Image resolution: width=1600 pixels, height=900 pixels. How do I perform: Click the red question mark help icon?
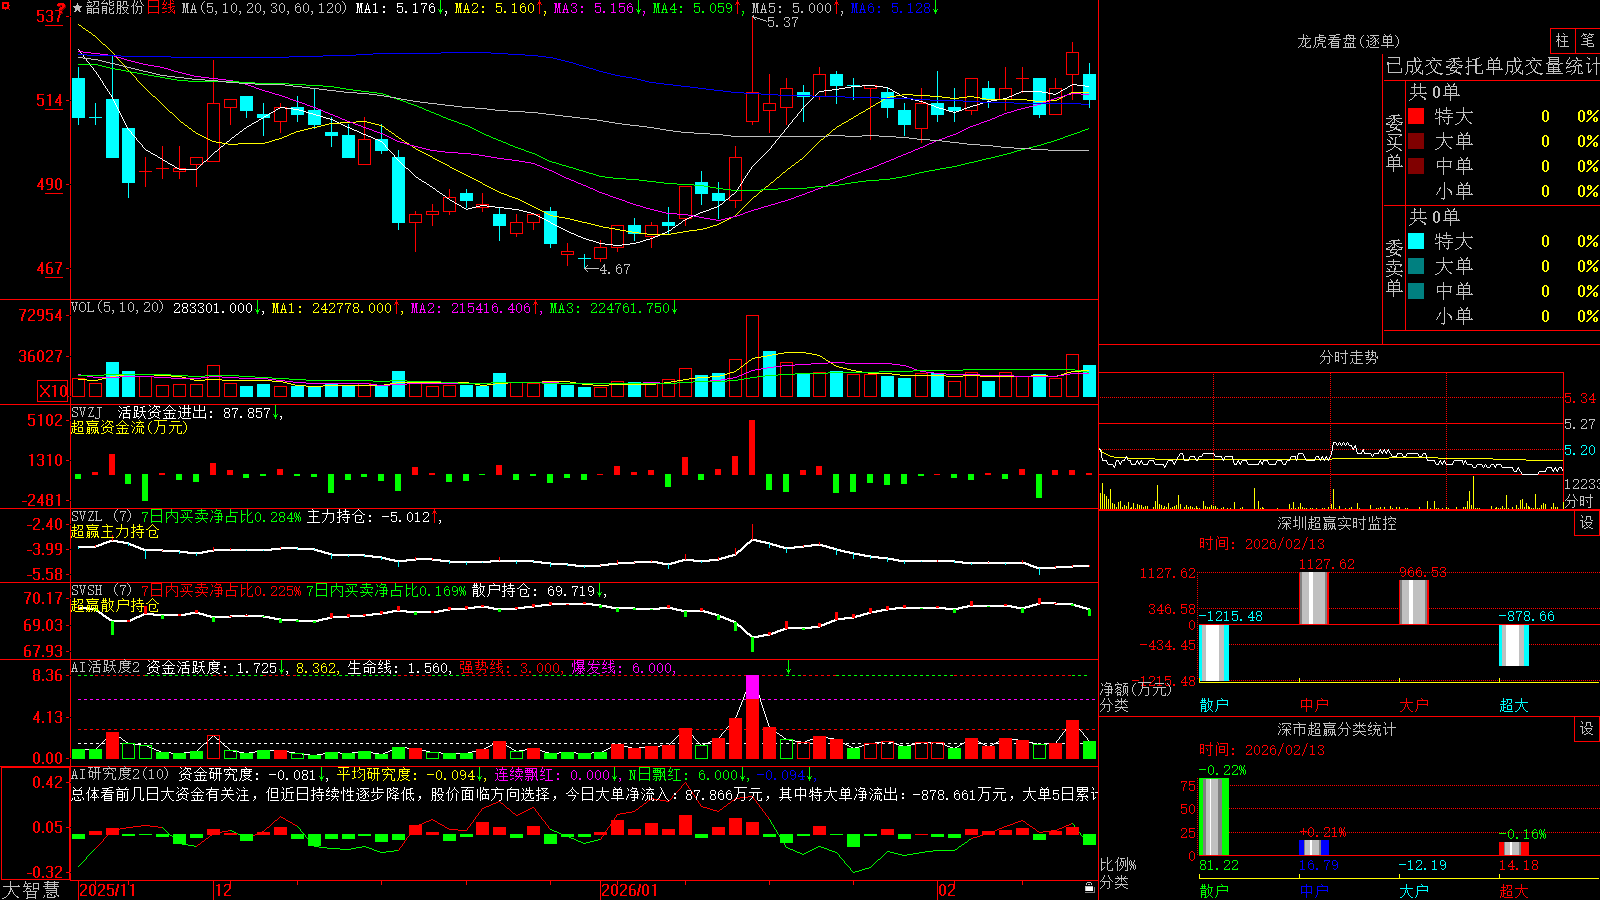click(62, 9)
